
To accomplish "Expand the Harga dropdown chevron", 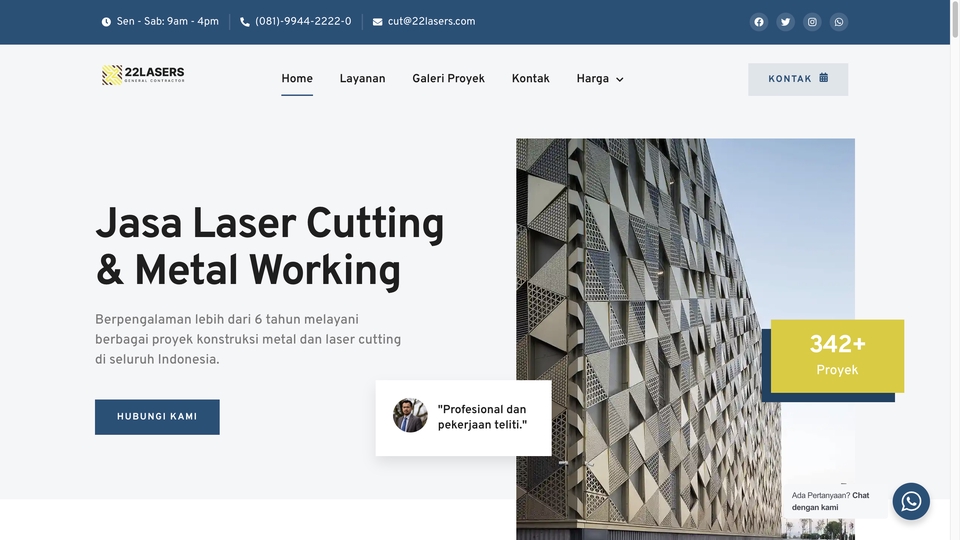I will (620, 80).
